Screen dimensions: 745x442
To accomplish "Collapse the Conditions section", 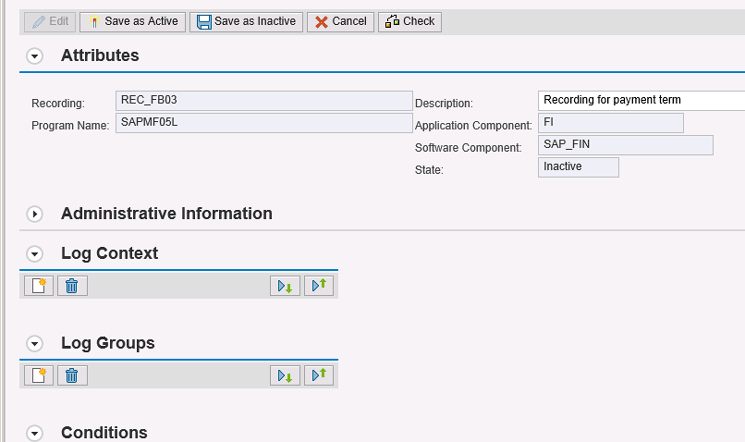I will (x=36, y=433).
